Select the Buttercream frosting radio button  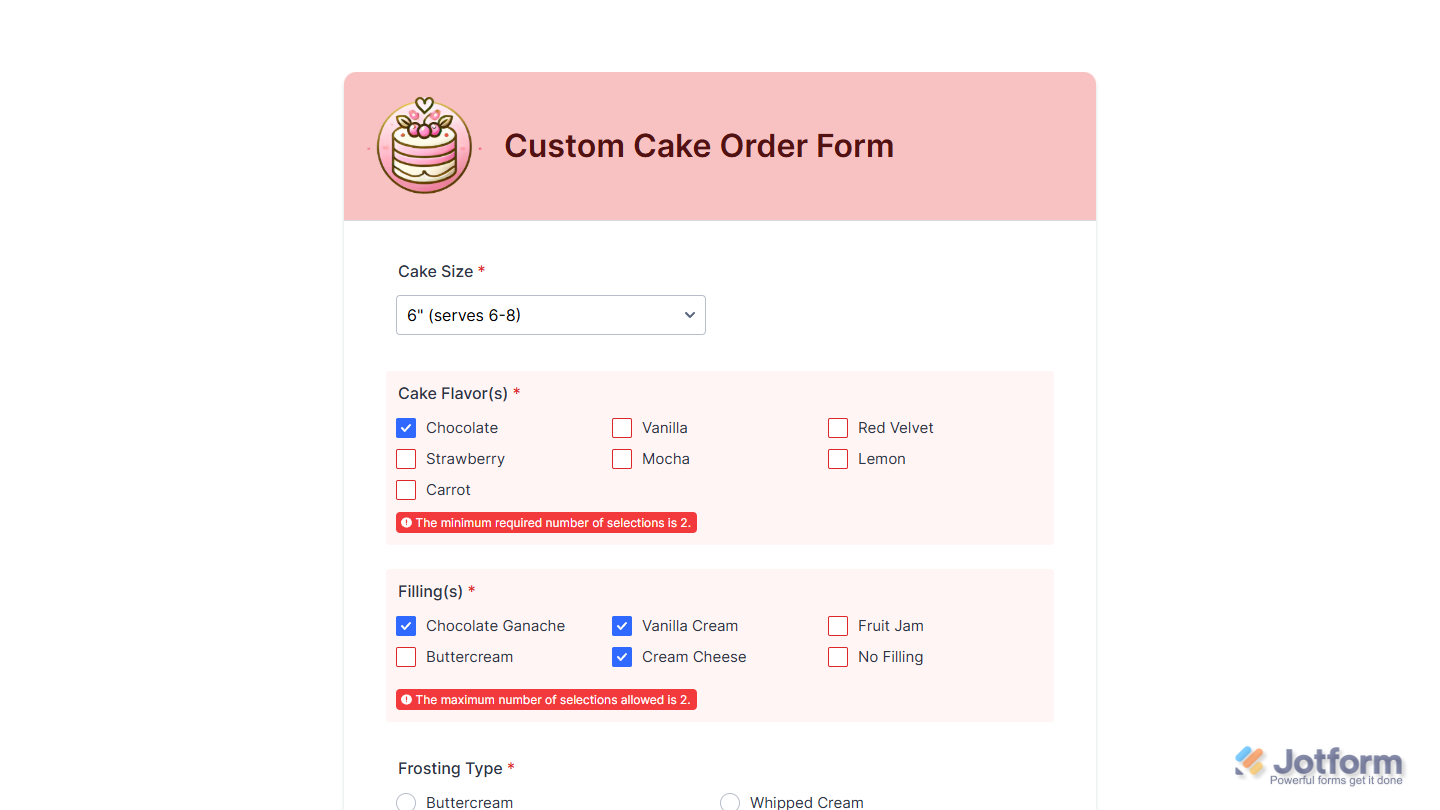pyautogui.click(x=406, y=802)
